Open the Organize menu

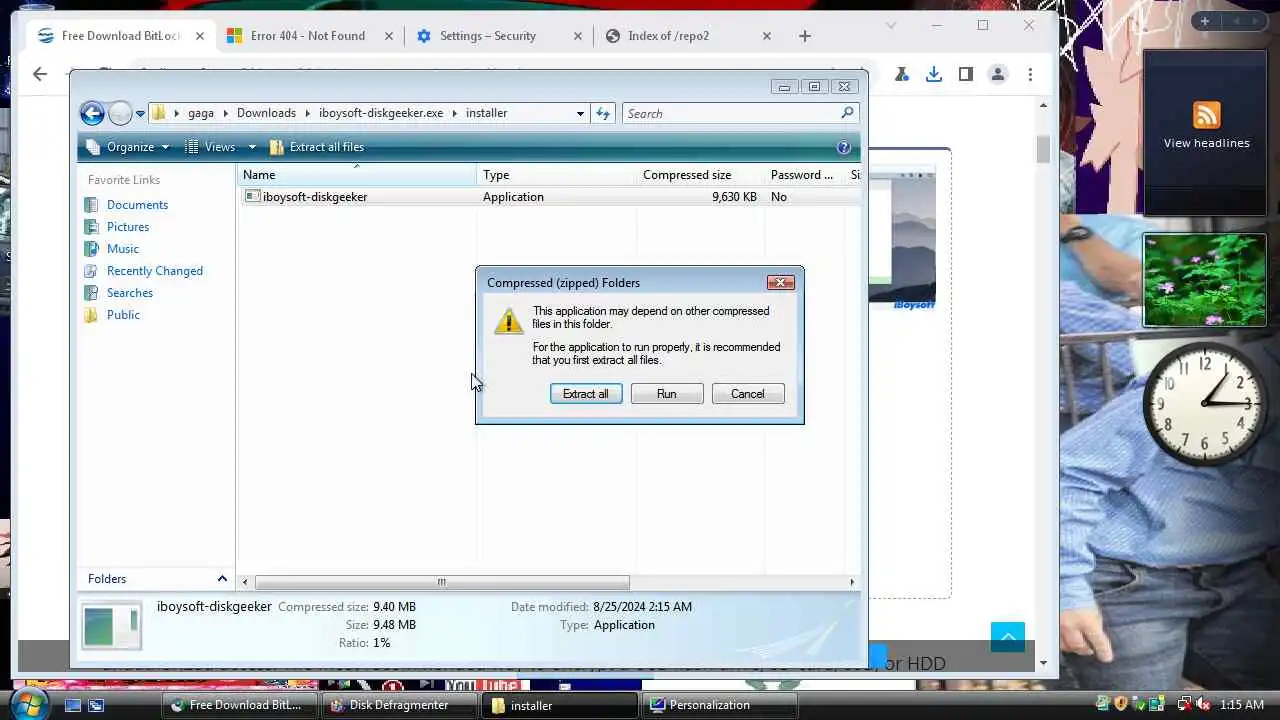click(128, 147)
